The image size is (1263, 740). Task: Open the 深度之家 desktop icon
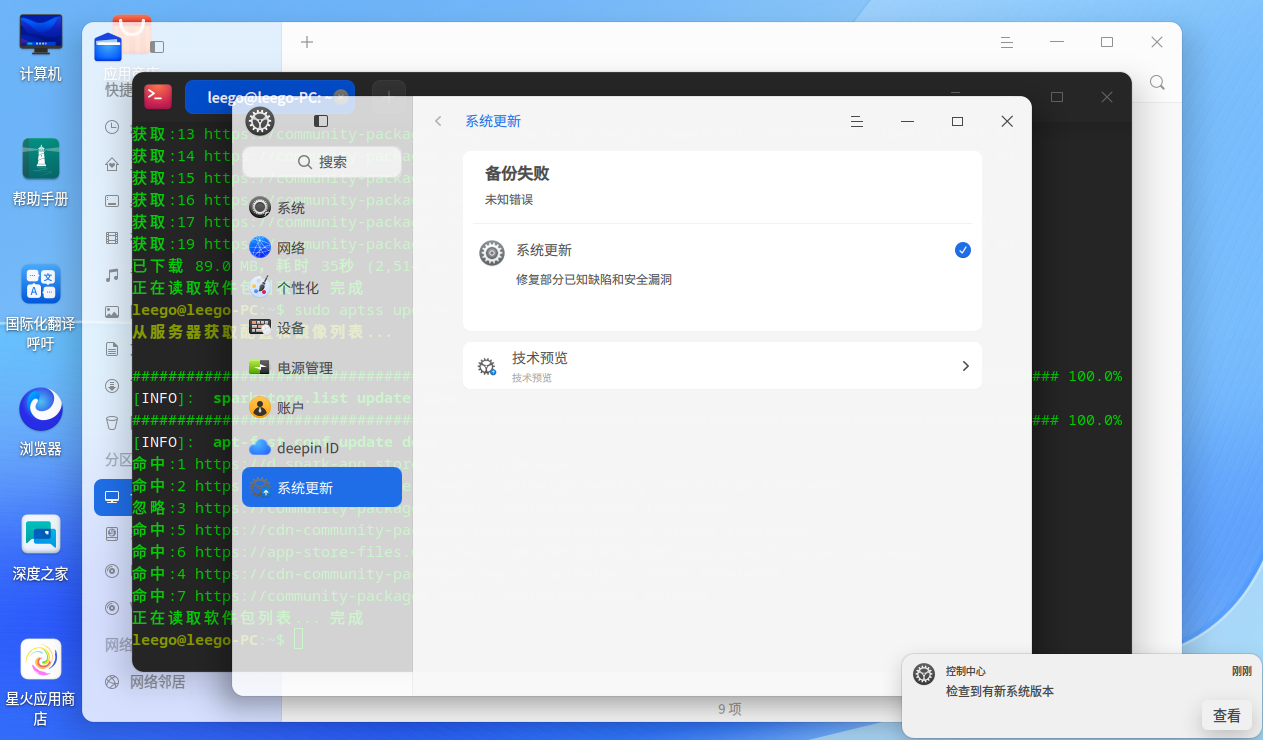[x=41, y=547]
